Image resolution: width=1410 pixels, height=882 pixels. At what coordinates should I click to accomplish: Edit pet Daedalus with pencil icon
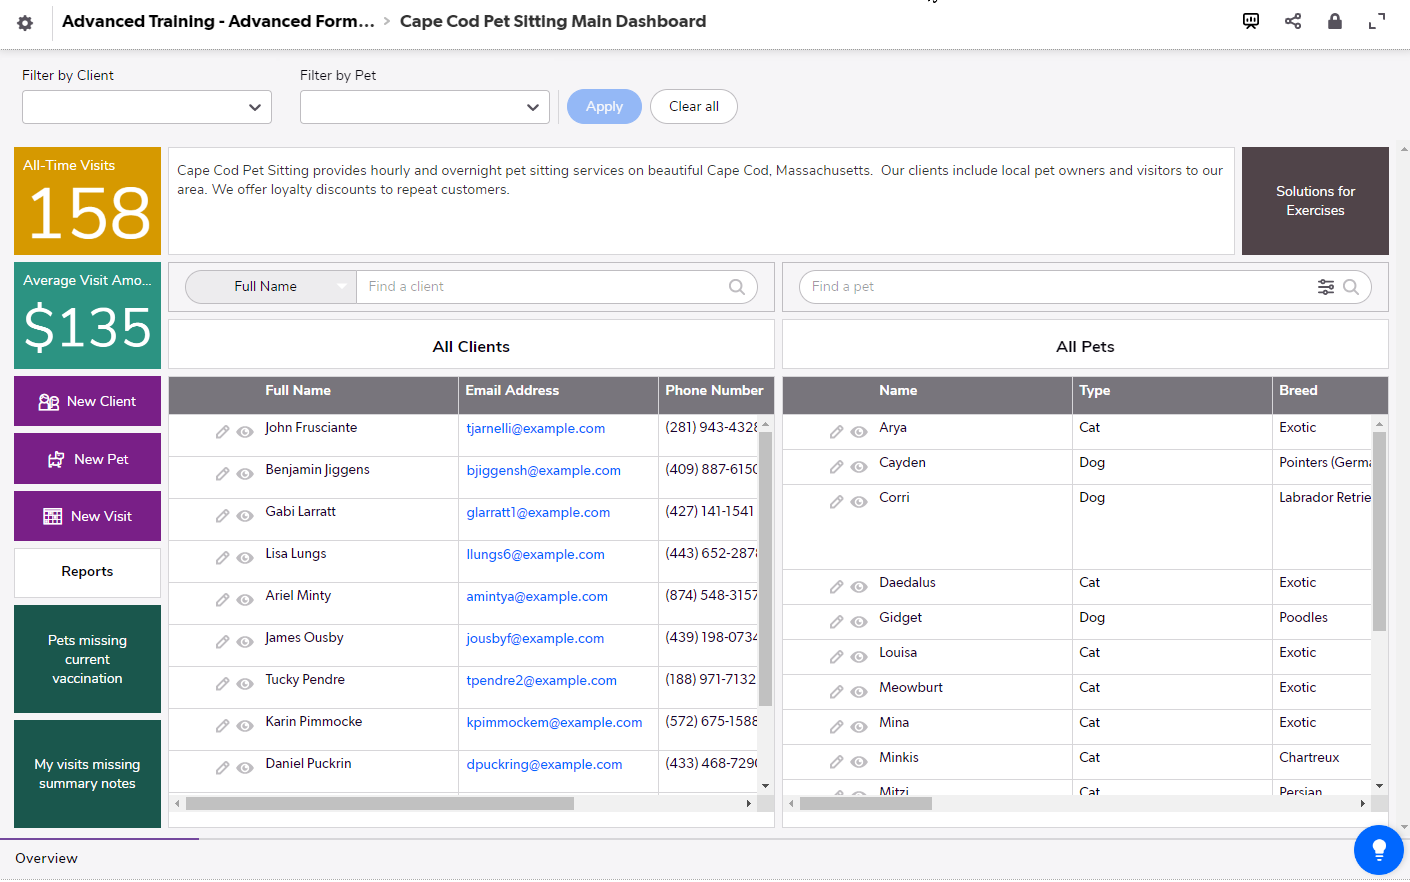836,587
